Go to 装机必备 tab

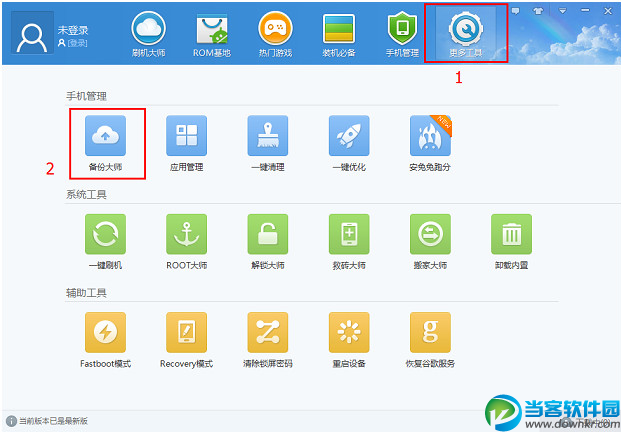tap(339, 35)
